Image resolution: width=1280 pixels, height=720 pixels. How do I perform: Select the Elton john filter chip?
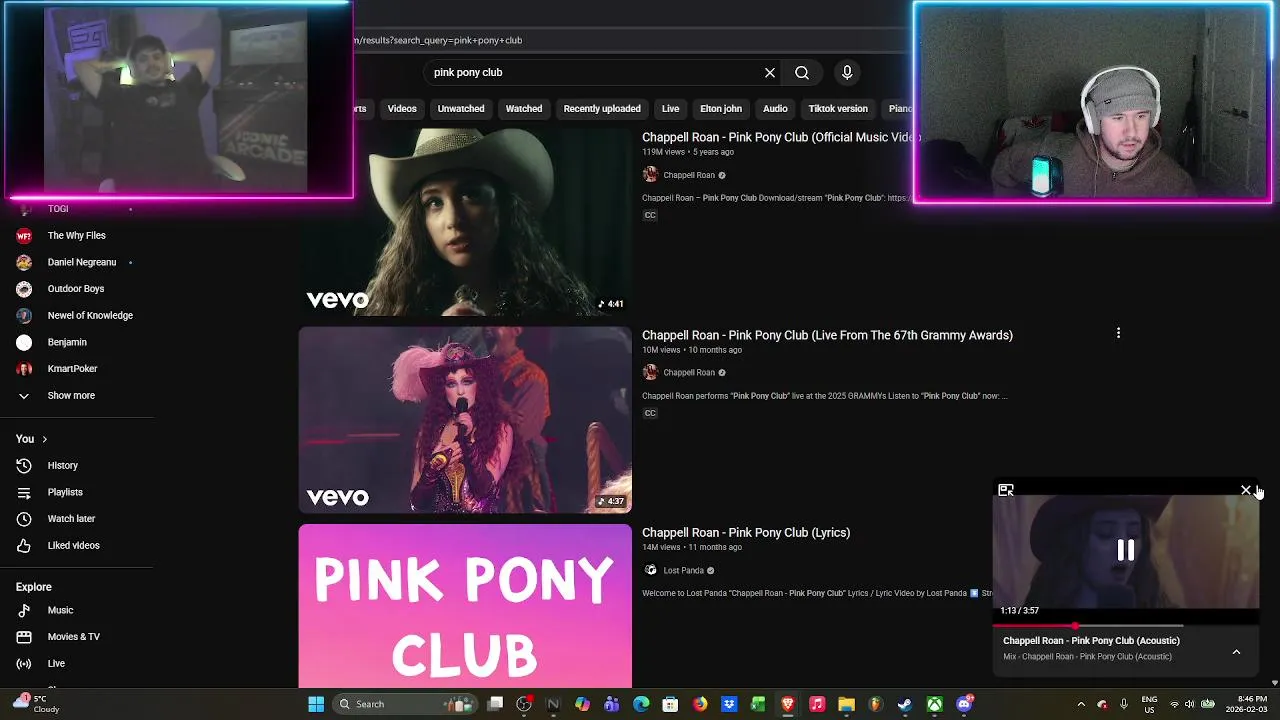pyautogui.click(x=721, y=108)
